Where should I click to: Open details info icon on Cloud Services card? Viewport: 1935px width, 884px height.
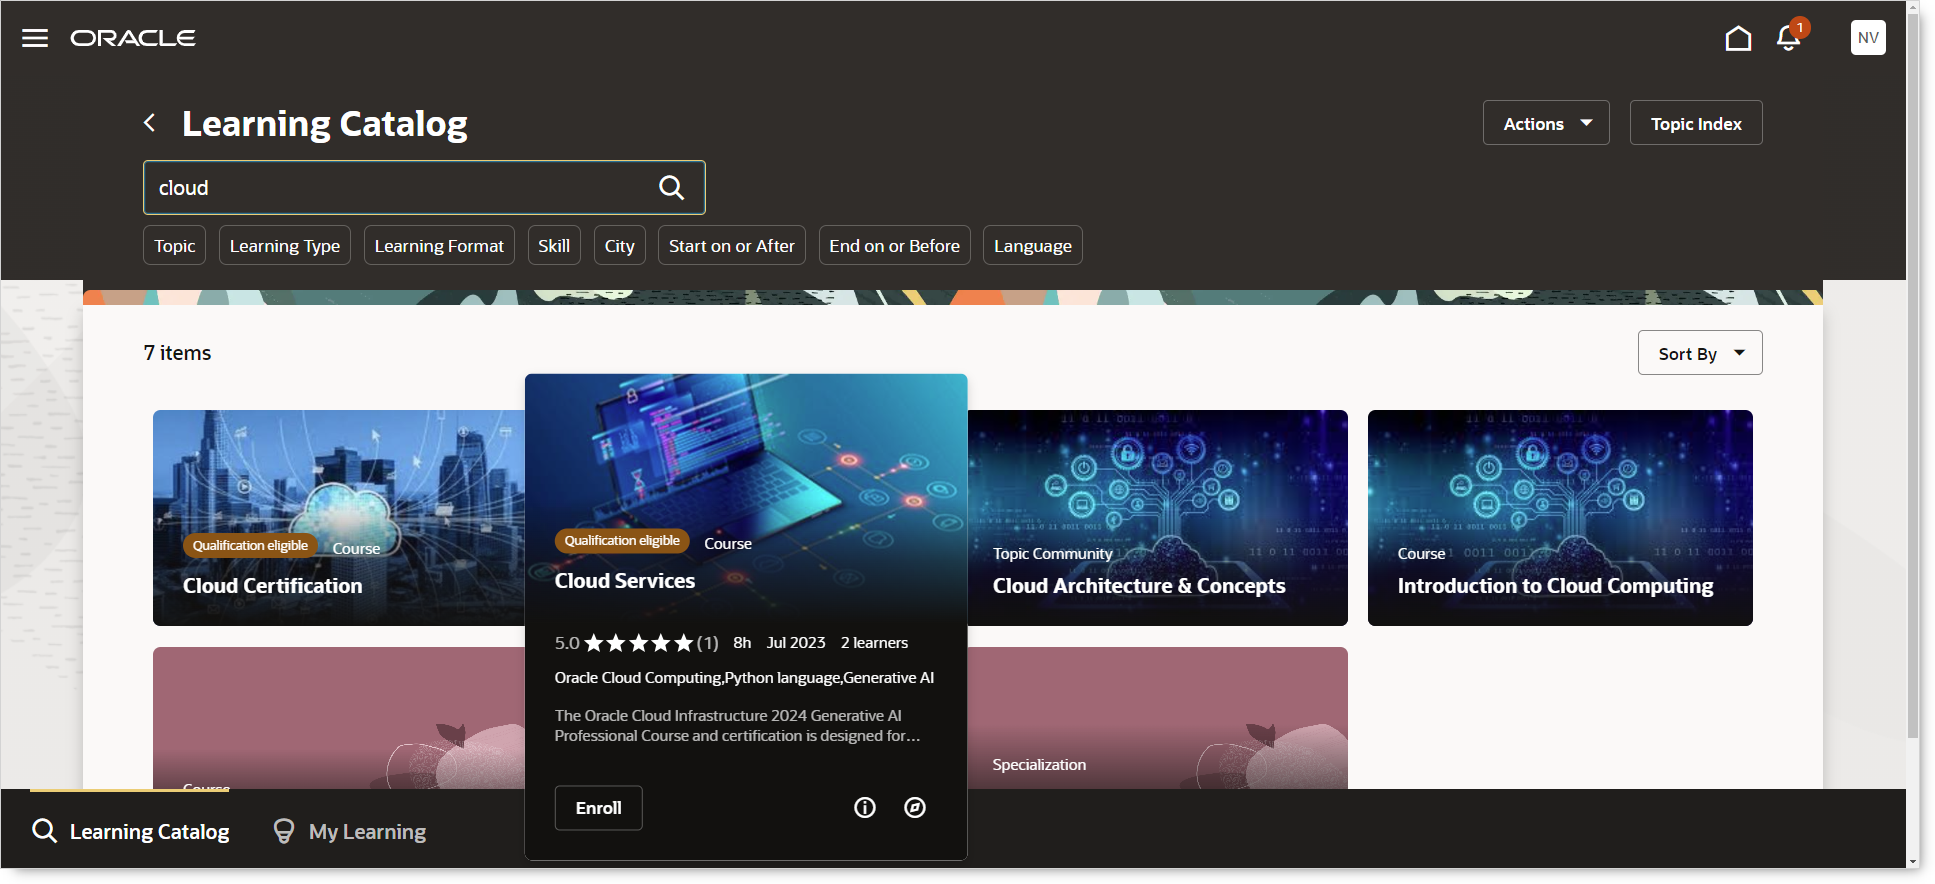tap(865, 808)
